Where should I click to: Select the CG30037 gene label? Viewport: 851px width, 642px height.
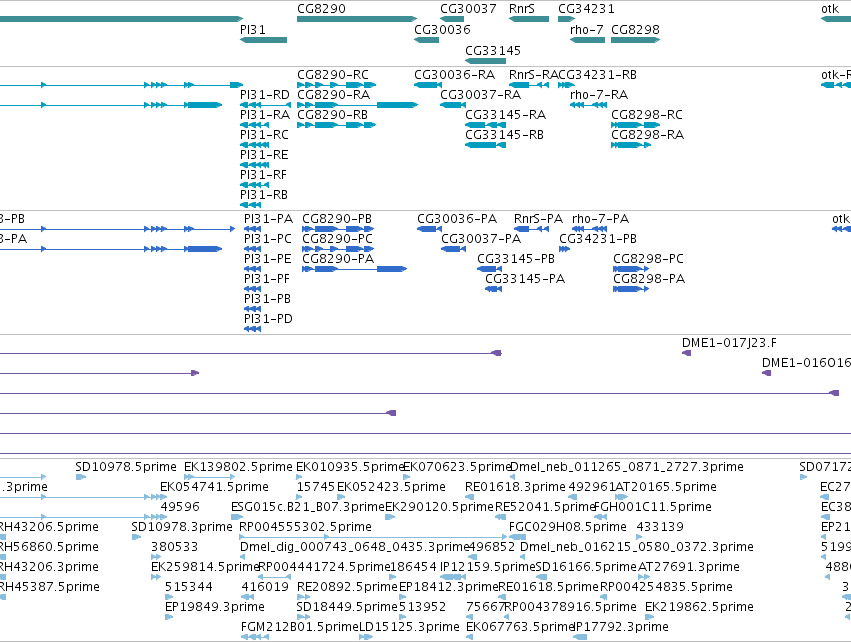coord(468,9)
